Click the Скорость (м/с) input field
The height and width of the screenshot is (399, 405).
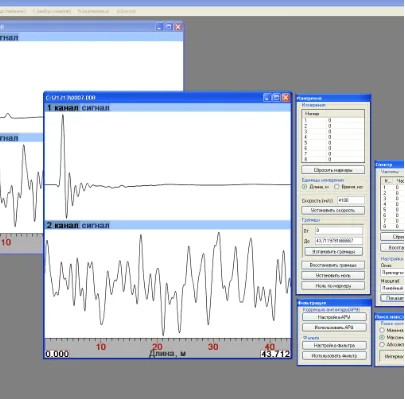pyautogui.click(x=351, y=200)
